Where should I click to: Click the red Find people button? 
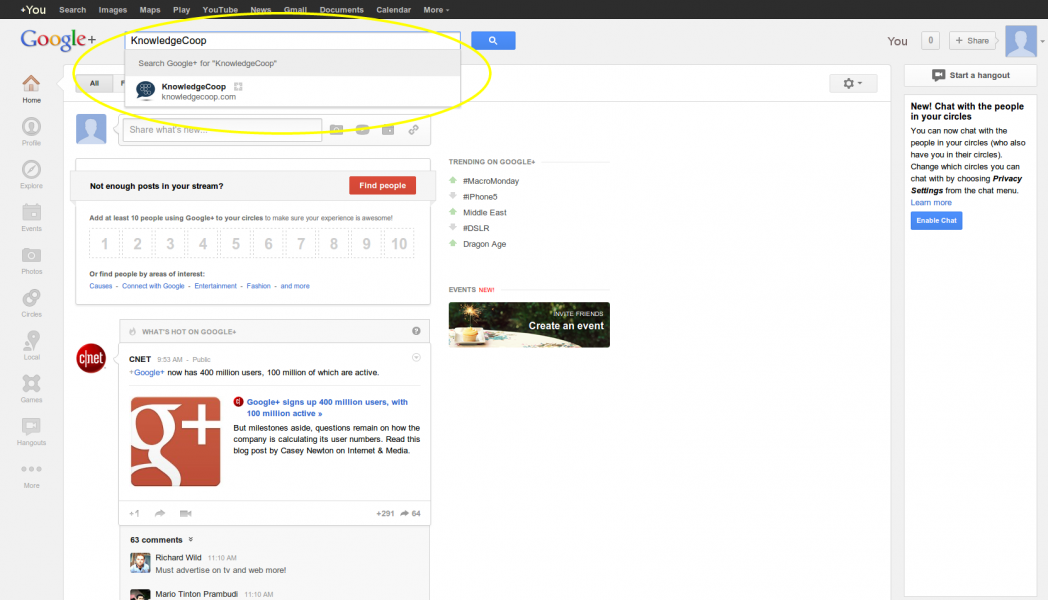[382, 186]
